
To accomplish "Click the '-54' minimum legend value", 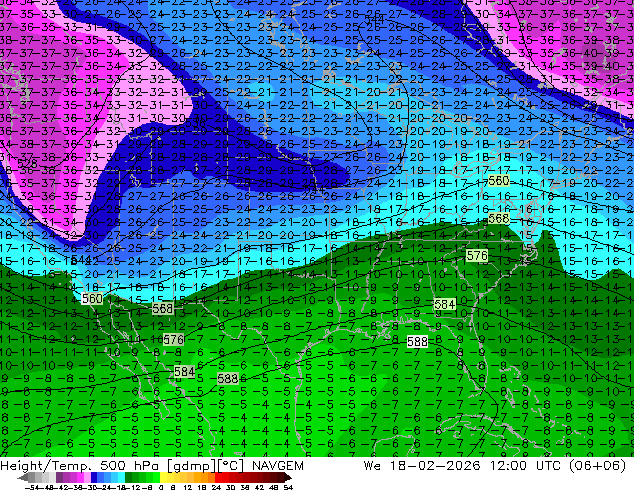I will tap(32, 487).
